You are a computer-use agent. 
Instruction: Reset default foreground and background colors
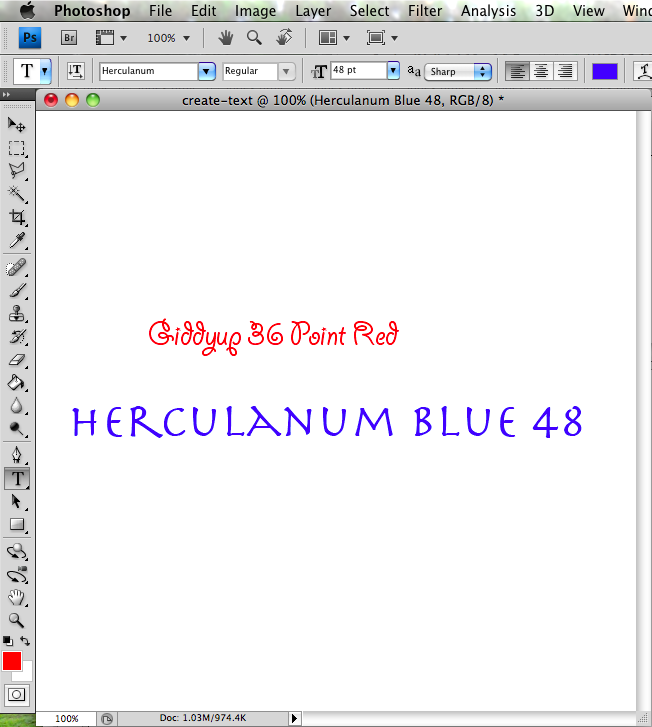(7, 641)
